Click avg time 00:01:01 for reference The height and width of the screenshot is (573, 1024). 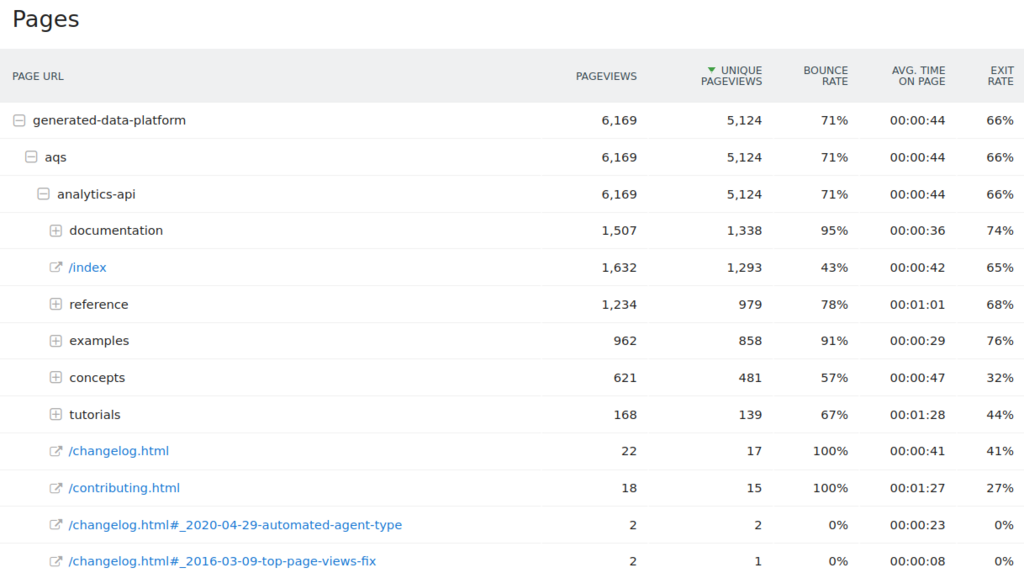[x=918, y=304]
